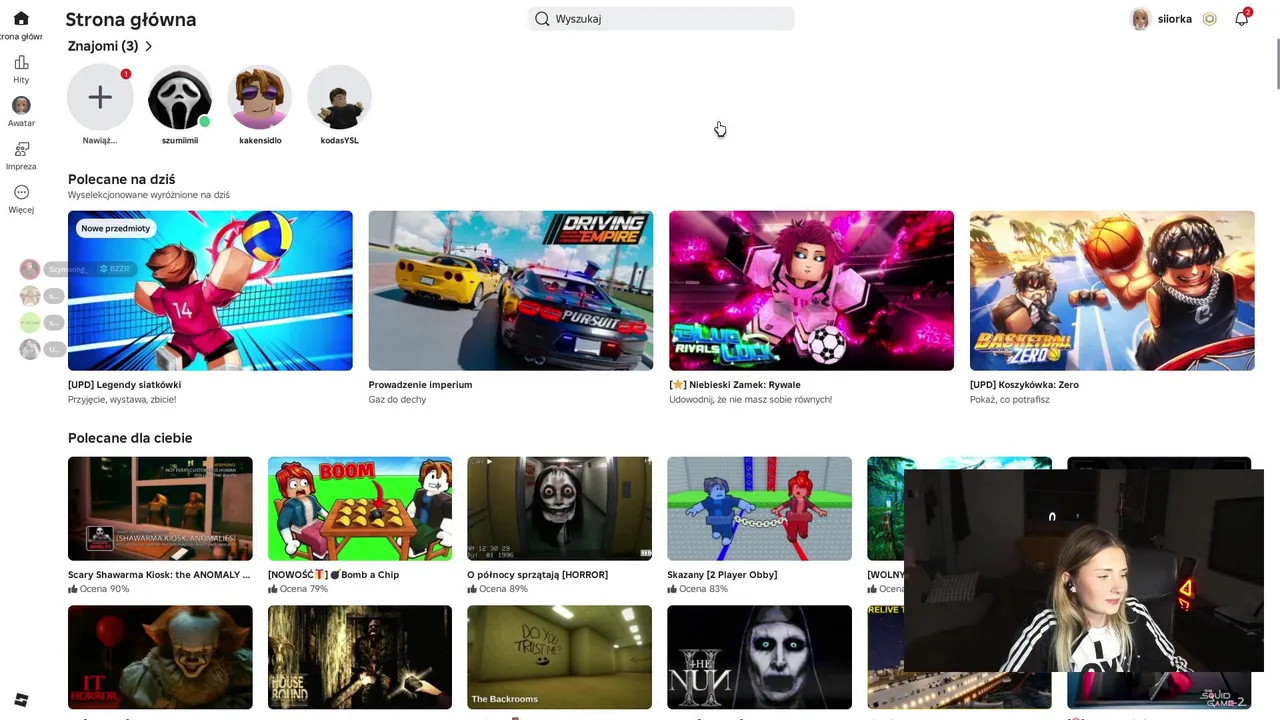Open the Impreza party icon in sidebar
The width and height of the screenshot is (1280, 720).
pyautogui.click(x=21, y=149)
